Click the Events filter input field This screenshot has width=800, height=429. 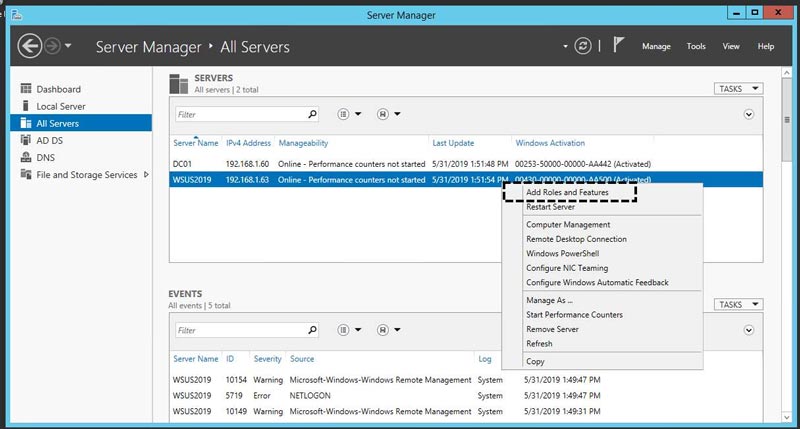pos(240,330)
